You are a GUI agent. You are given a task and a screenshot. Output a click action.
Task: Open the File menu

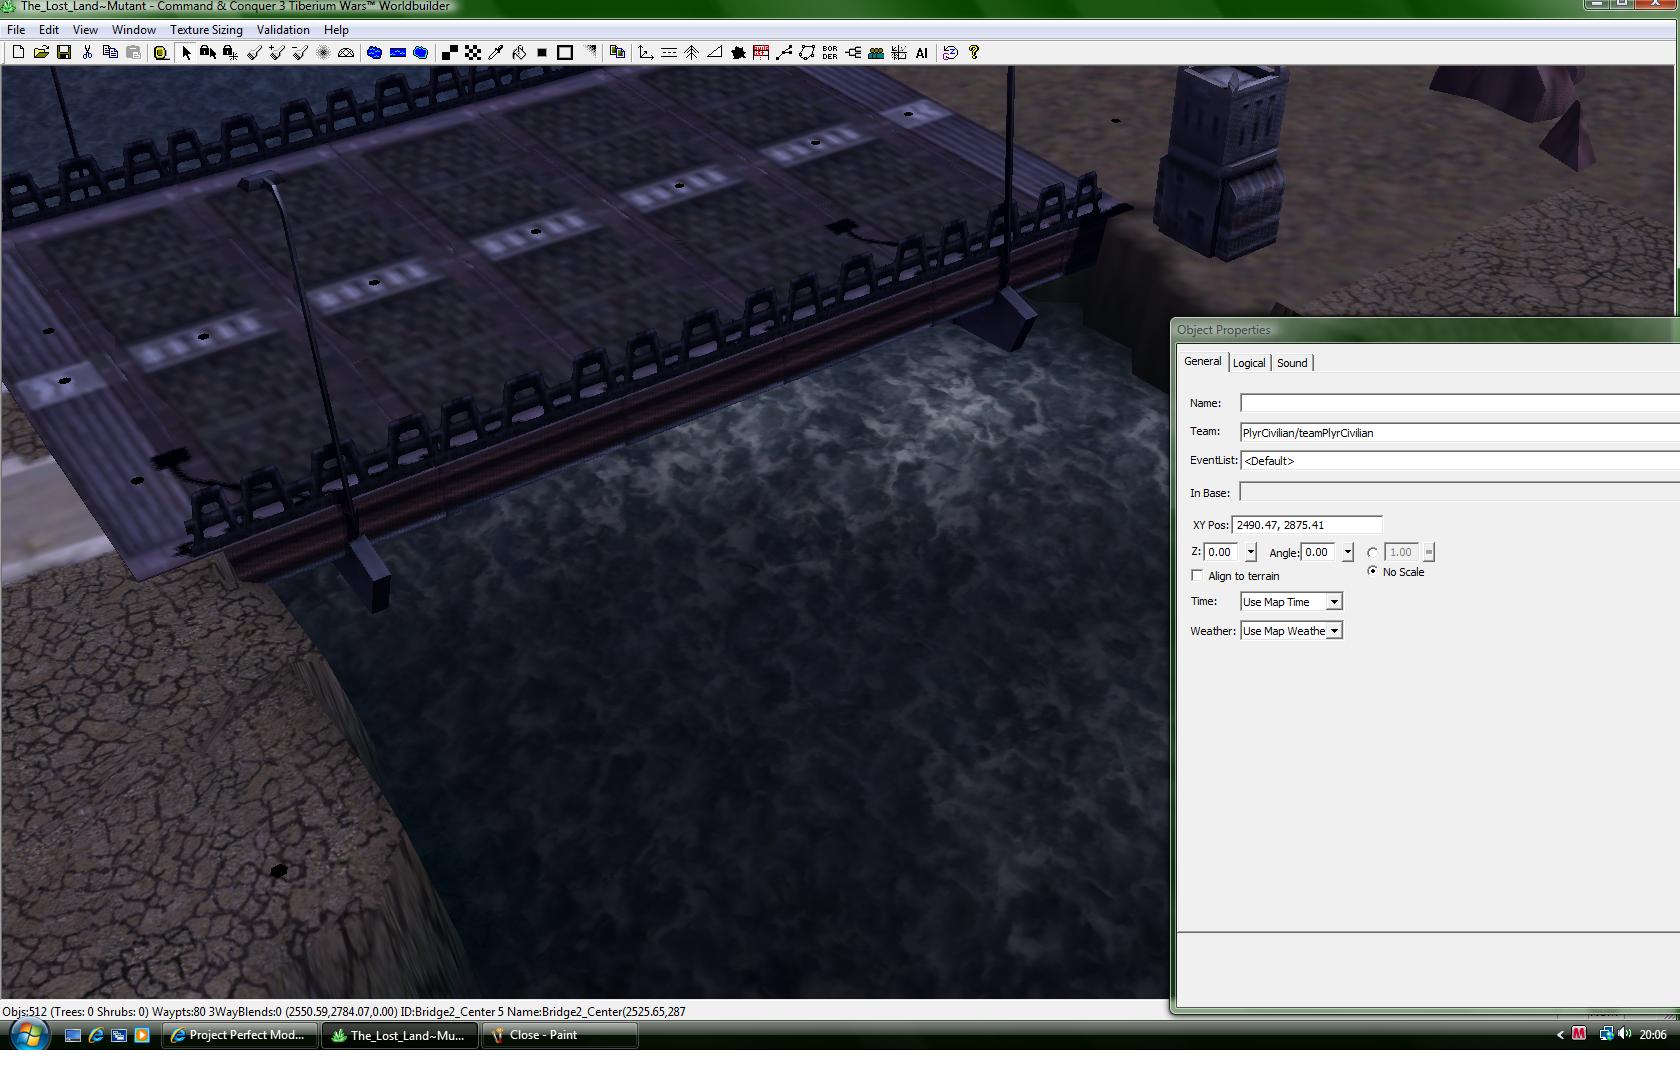coord(16,29)
